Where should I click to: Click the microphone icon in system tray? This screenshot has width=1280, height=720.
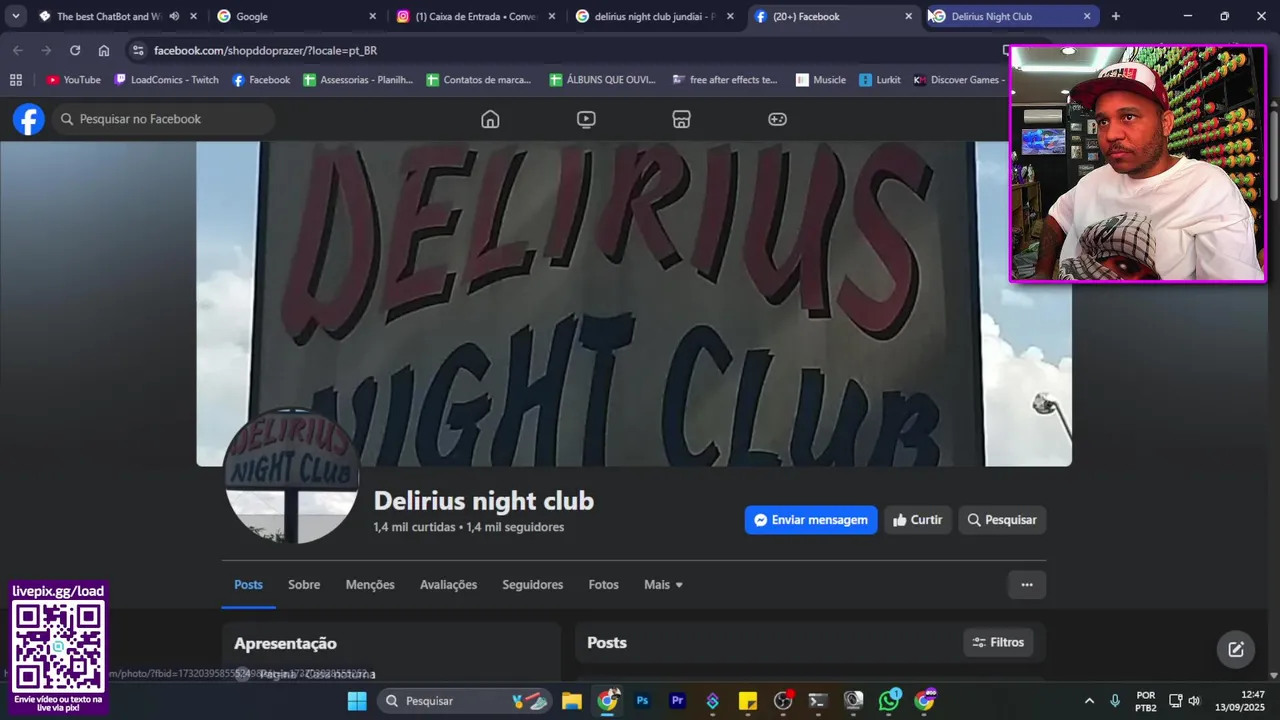coord(1115,701)
